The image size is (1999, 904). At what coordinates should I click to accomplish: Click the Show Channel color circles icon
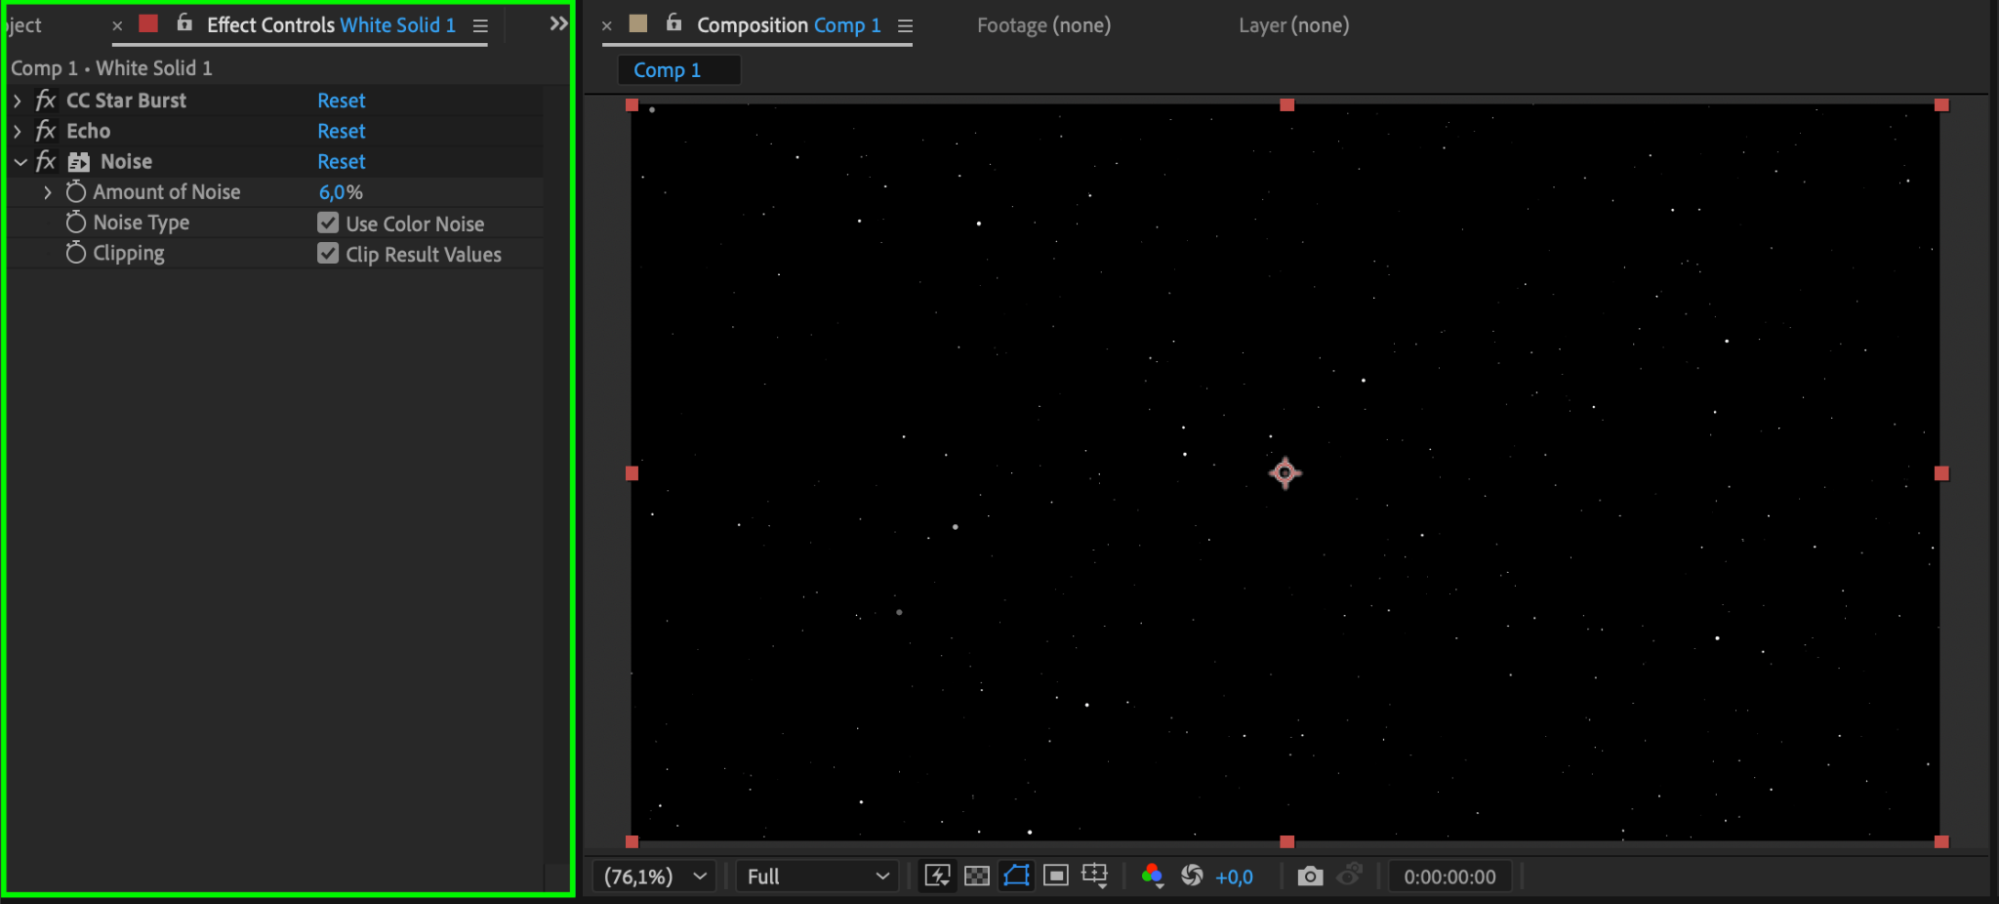[x=1151, y=876]
